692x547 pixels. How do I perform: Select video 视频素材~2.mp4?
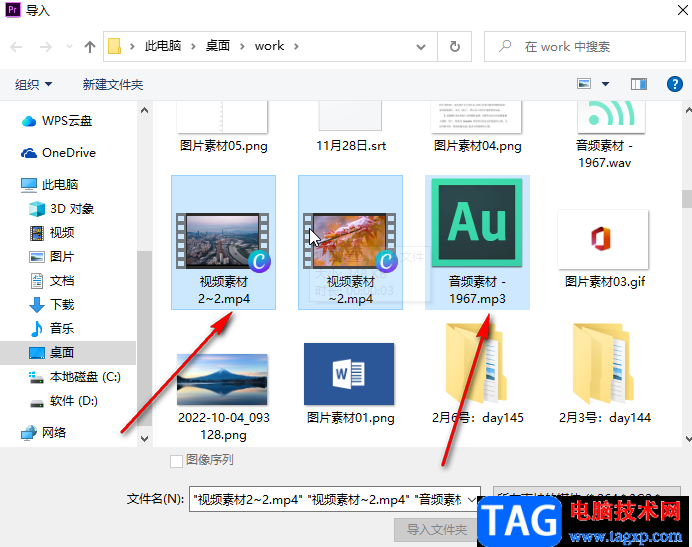pos(350,242)
